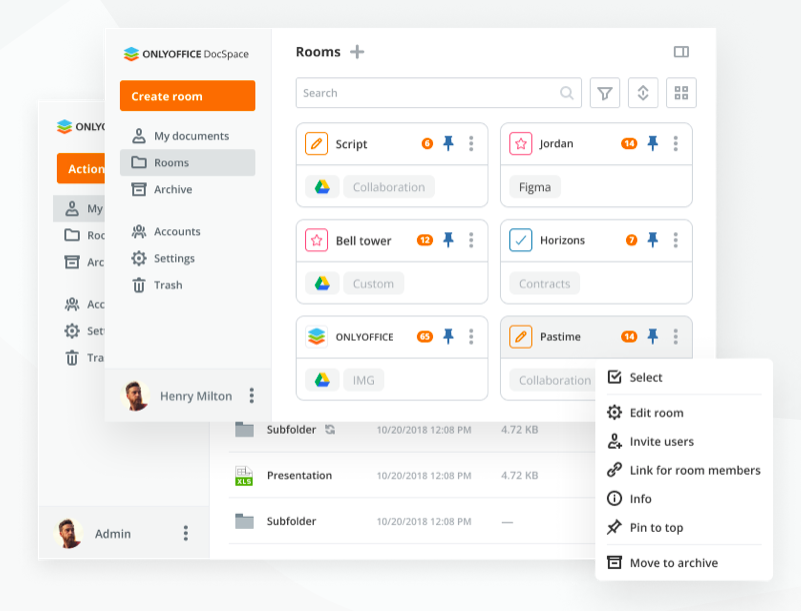Click the Admin avatar in back window
Viewport: 801px width, 611px height.
(68, 533)
